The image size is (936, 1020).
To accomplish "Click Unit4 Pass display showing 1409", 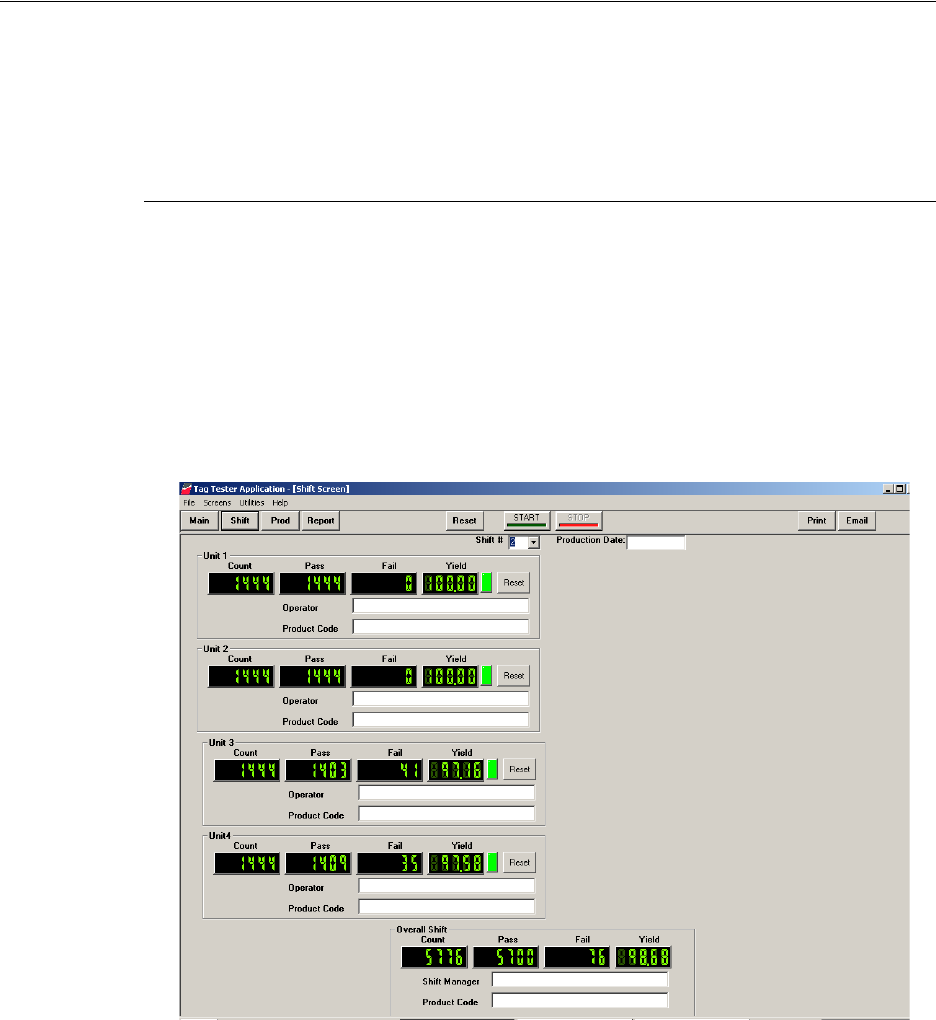I will (x=319, y=863).
